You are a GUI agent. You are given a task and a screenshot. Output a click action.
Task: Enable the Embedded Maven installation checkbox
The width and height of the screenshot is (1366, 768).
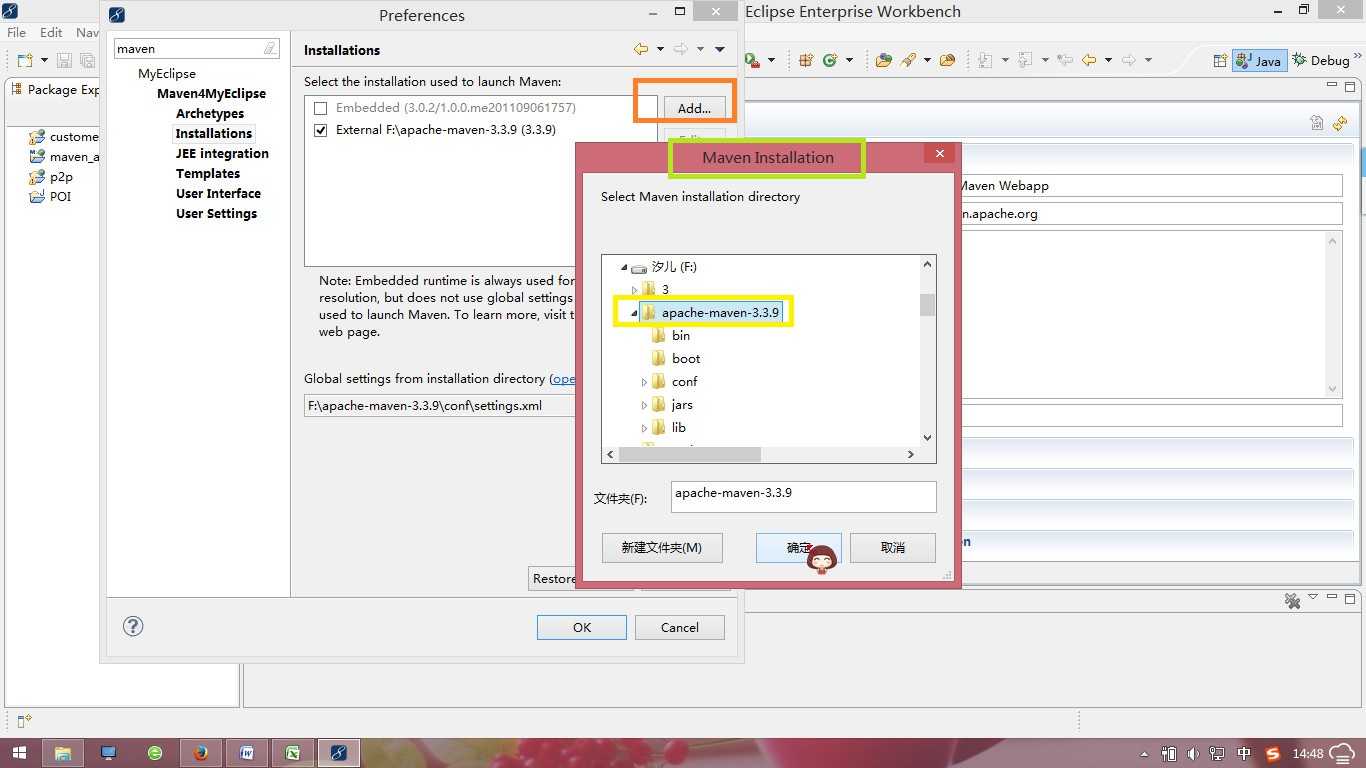click(321, 107)
